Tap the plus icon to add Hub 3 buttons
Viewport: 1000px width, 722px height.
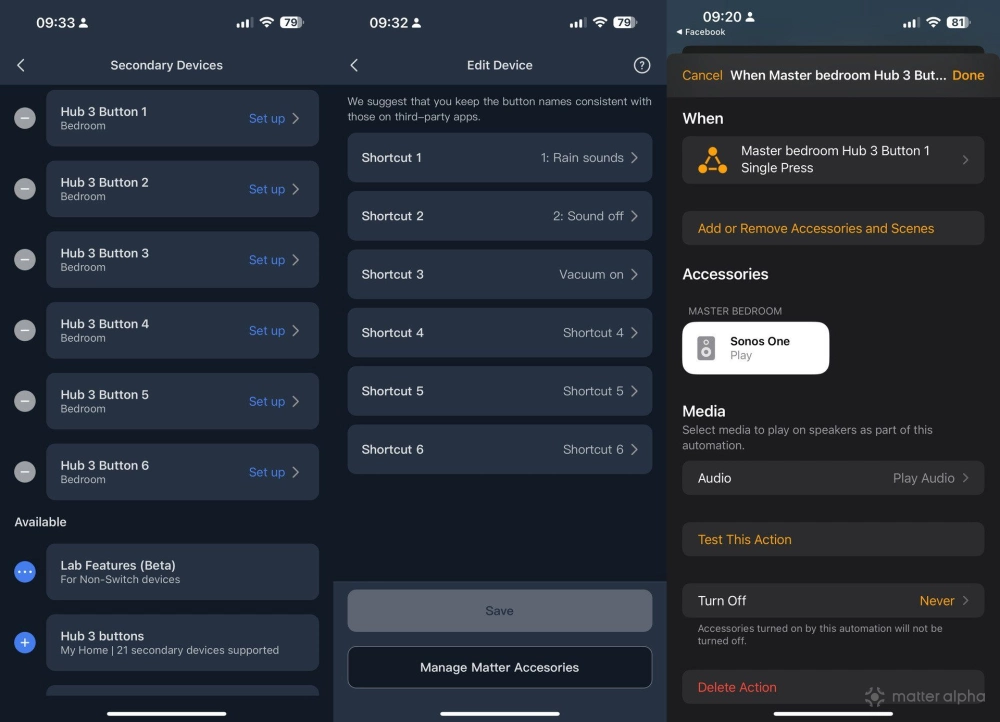click(24, 643)
